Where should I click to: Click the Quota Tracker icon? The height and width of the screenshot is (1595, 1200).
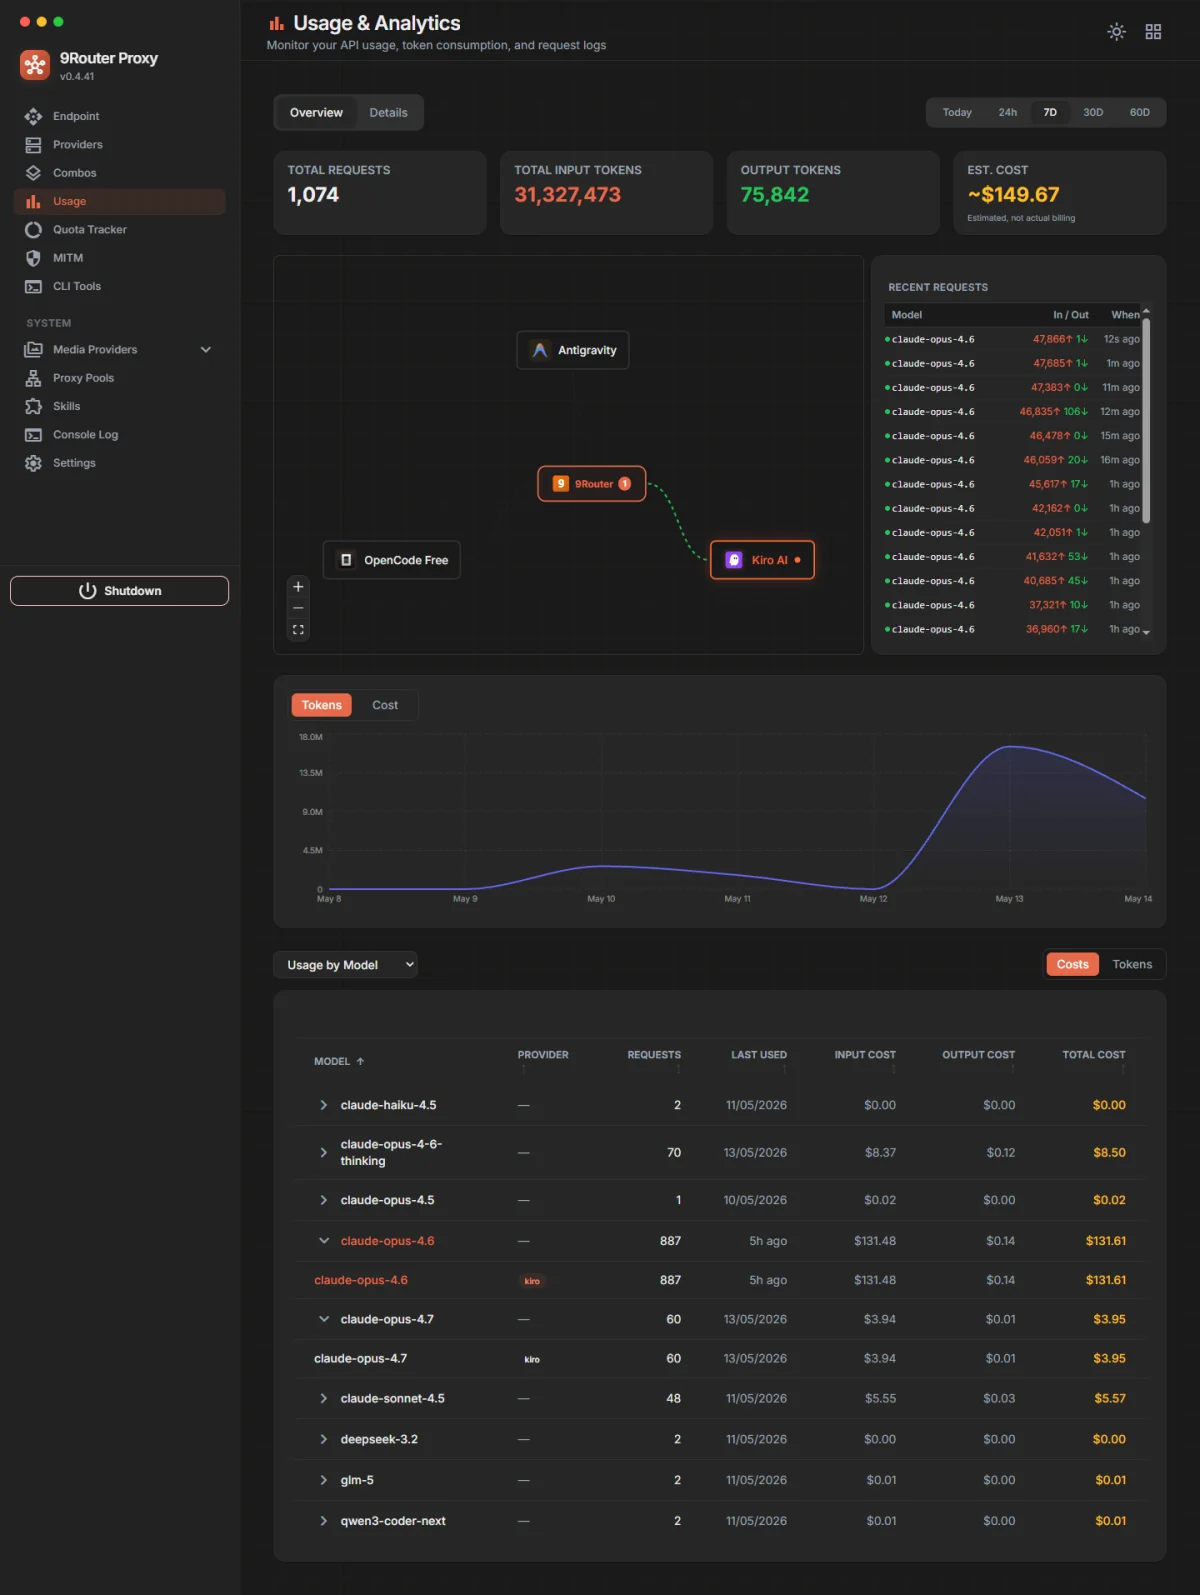click(x=33, y=230)
